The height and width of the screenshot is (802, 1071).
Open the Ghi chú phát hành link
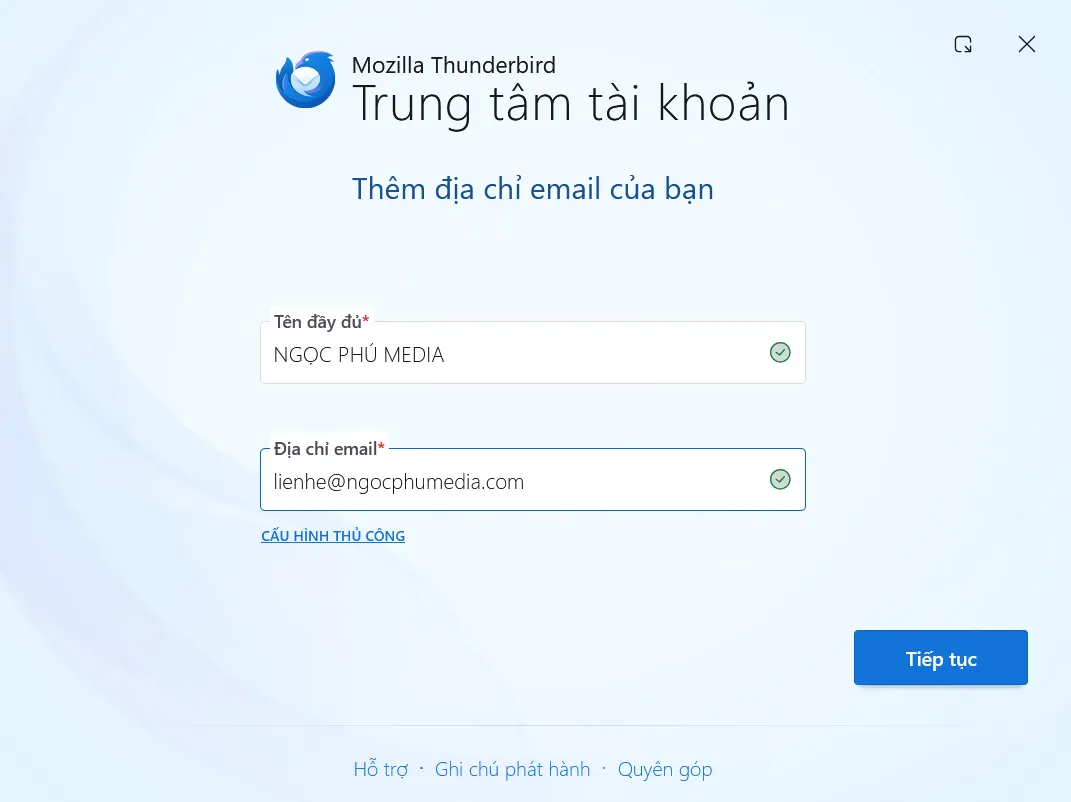tap(512, 769)
